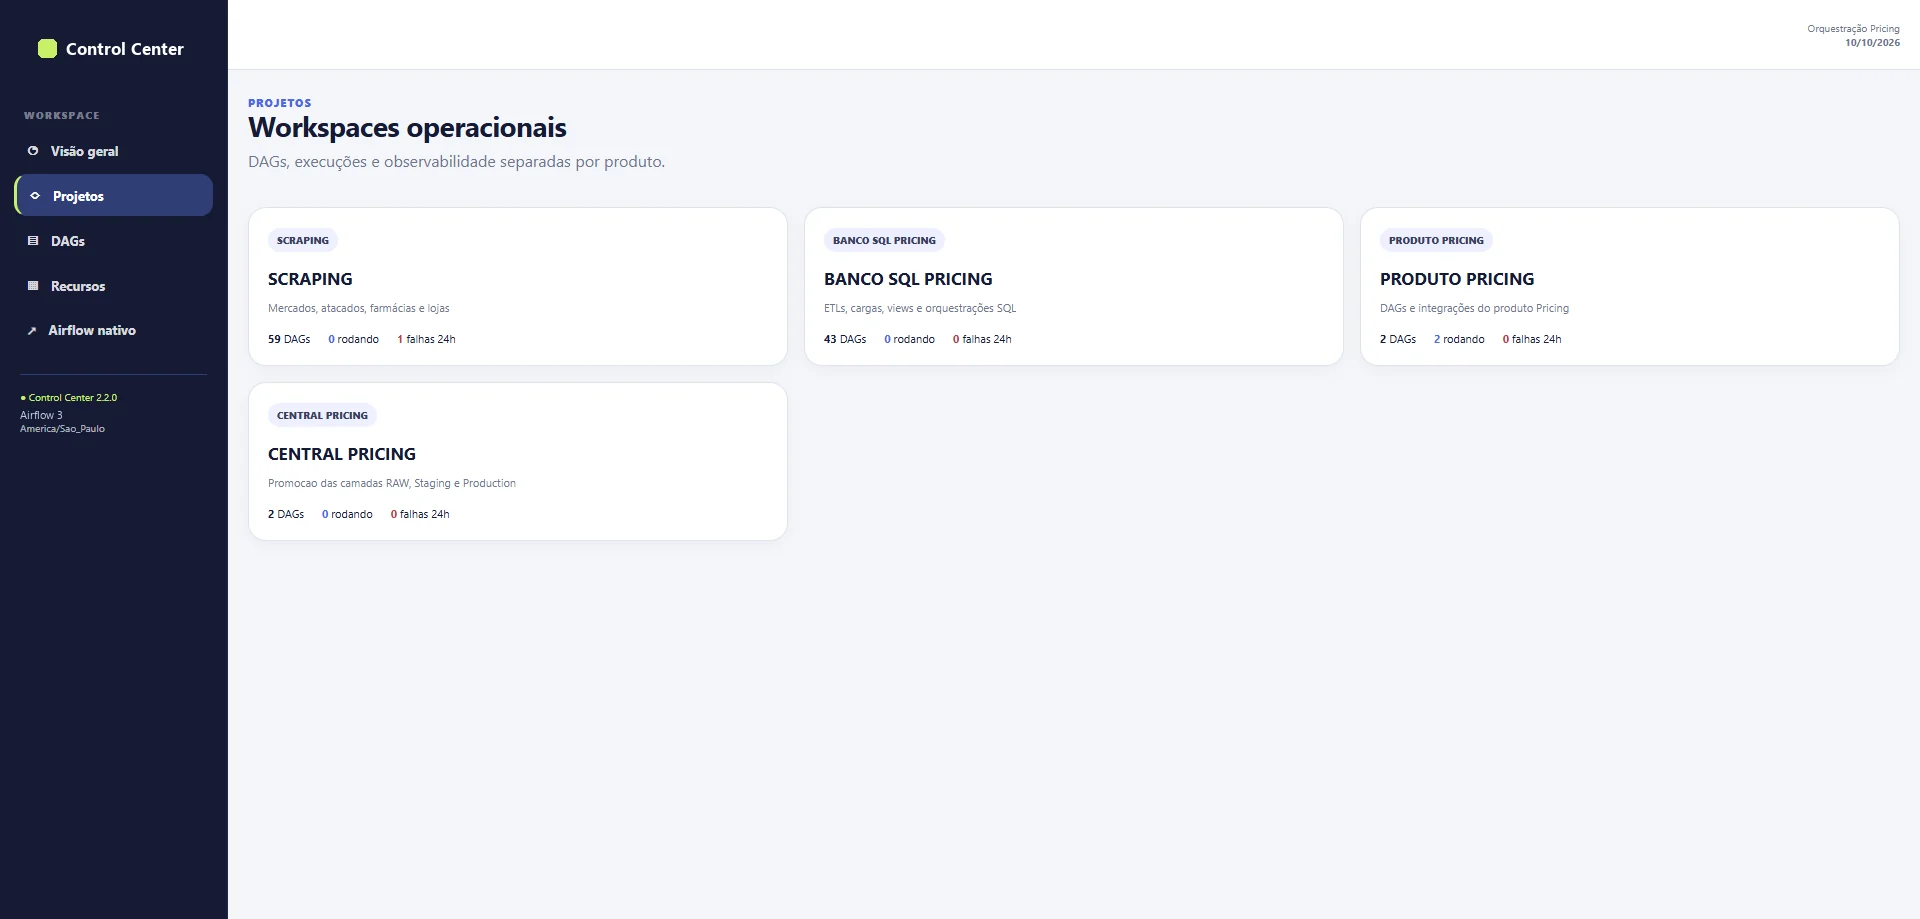Click 'Promocao das camadas RAW, Staging e Production'

click(x=392, y=483)
